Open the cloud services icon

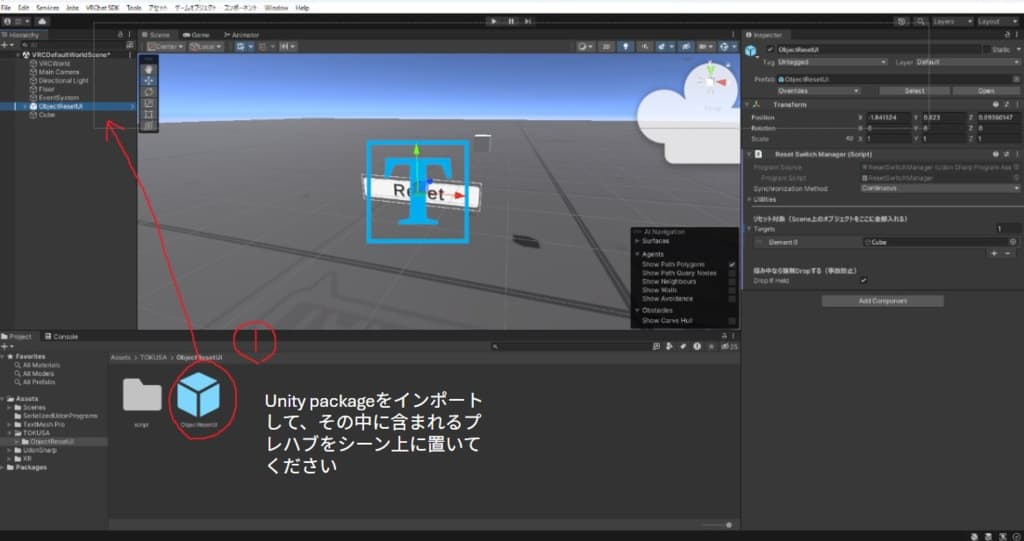(x=42, y=22)
